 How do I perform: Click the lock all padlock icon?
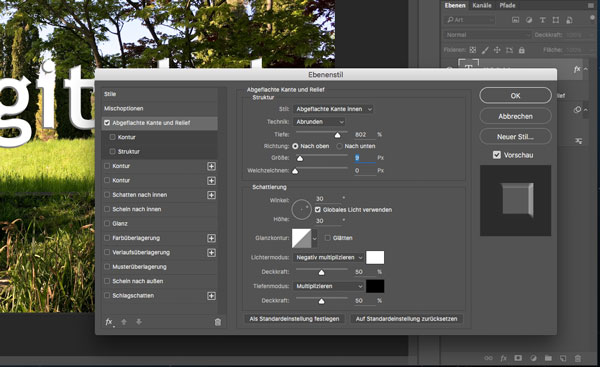(522, 50)
